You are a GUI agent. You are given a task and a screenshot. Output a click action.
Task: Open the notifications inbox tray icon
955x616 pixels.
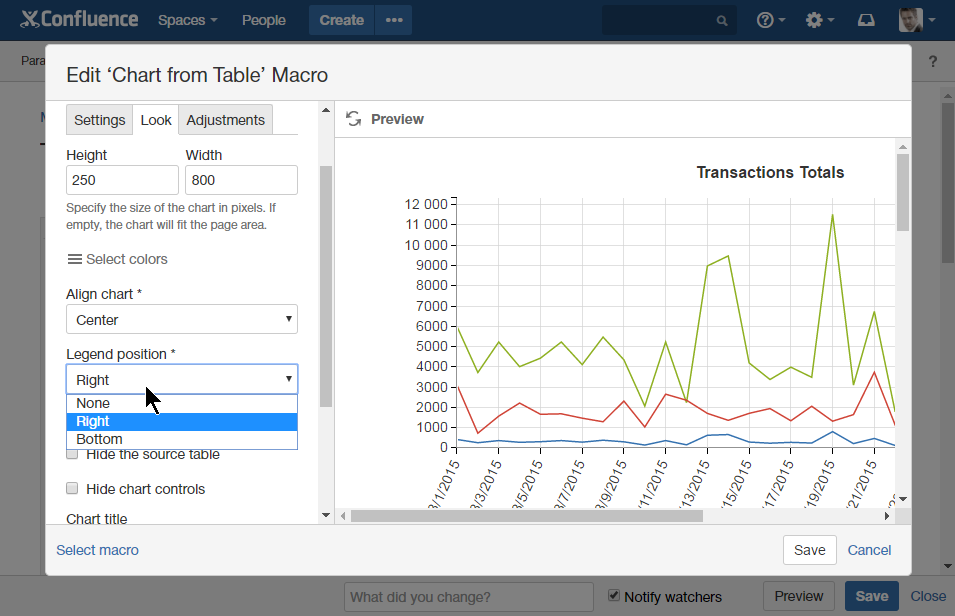867,20
